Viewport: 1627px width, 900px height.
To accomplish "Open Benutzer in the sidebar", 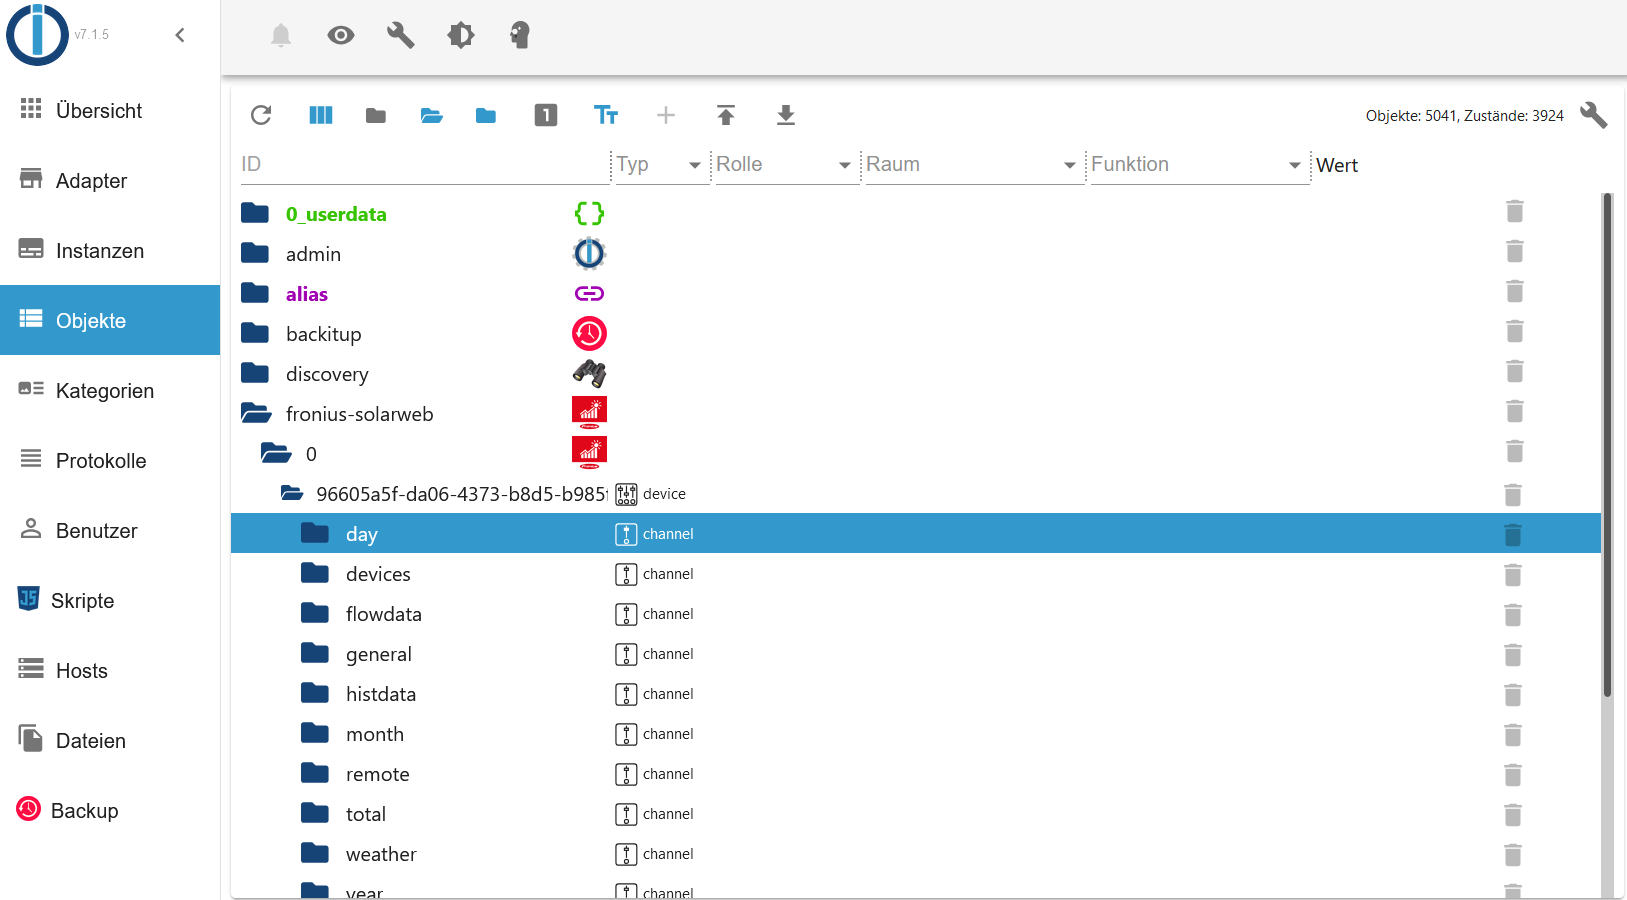I will [110, 530].
